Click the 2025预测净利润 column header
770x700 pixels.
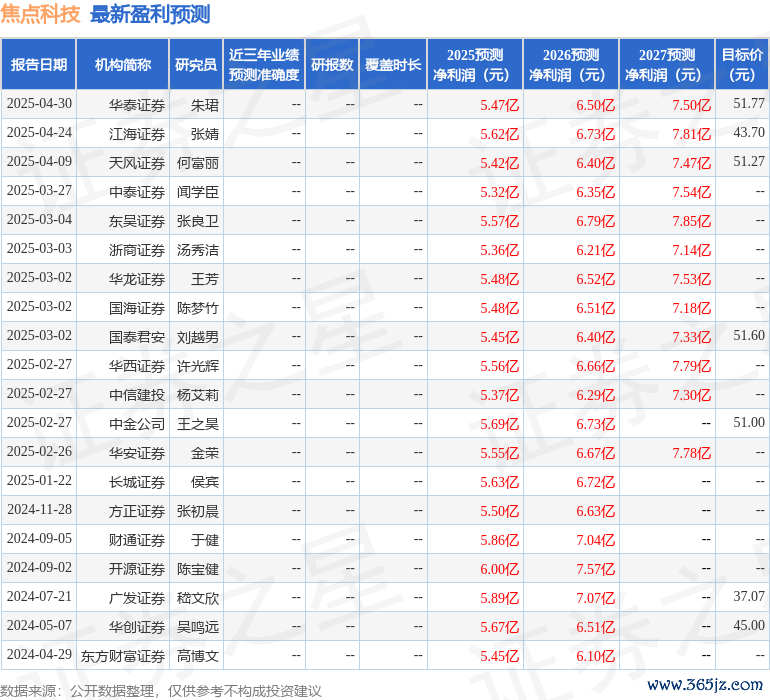click(475, 64)
